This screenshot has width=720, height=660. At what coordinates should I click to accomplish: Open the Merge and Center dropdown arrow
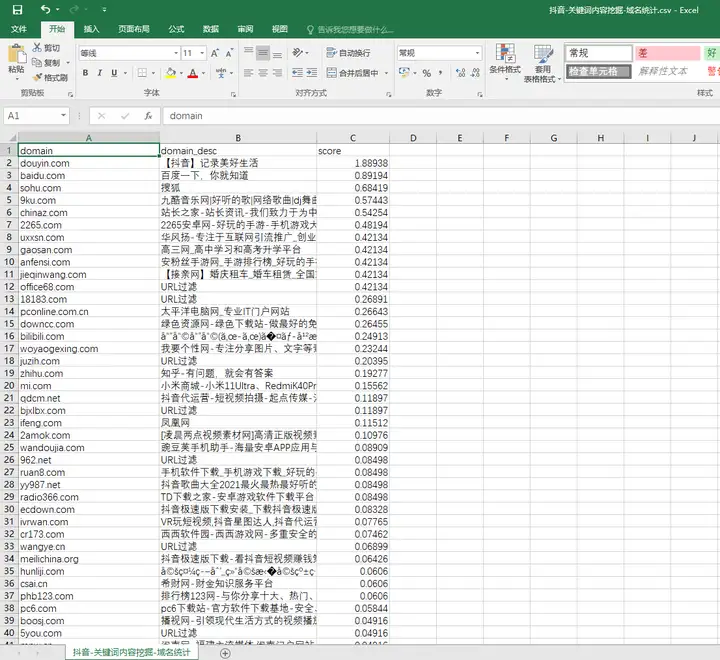[386, 73]
